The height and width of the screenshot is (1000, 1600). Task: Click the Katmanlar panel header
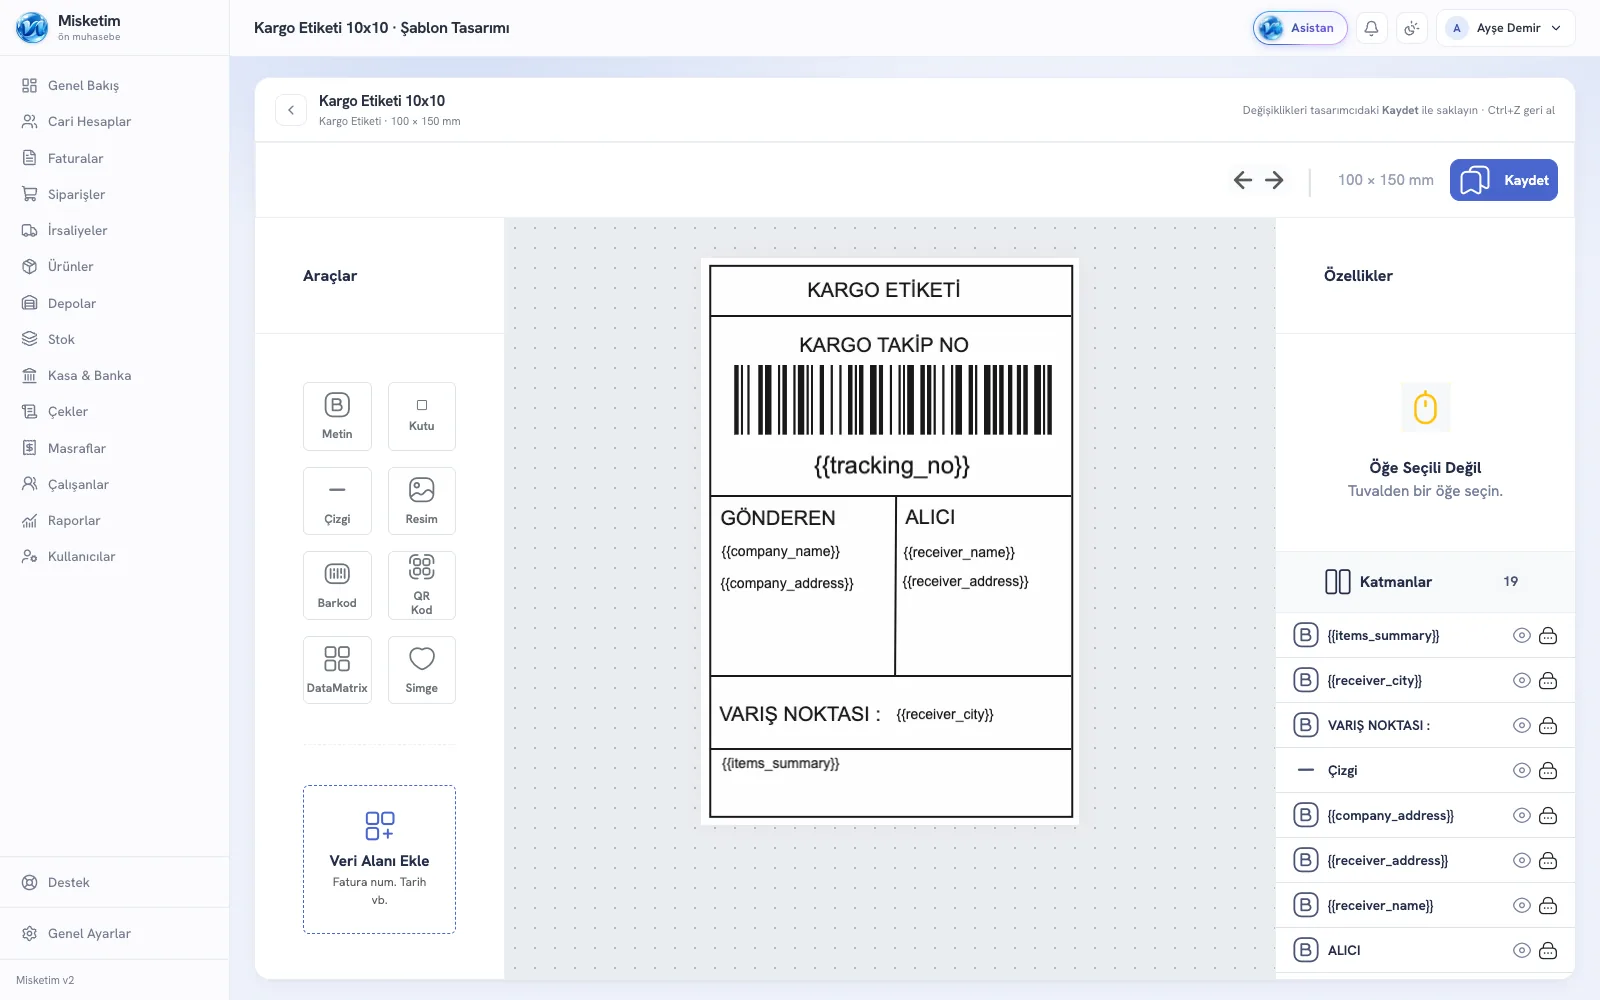click(x=1425, y=581)
